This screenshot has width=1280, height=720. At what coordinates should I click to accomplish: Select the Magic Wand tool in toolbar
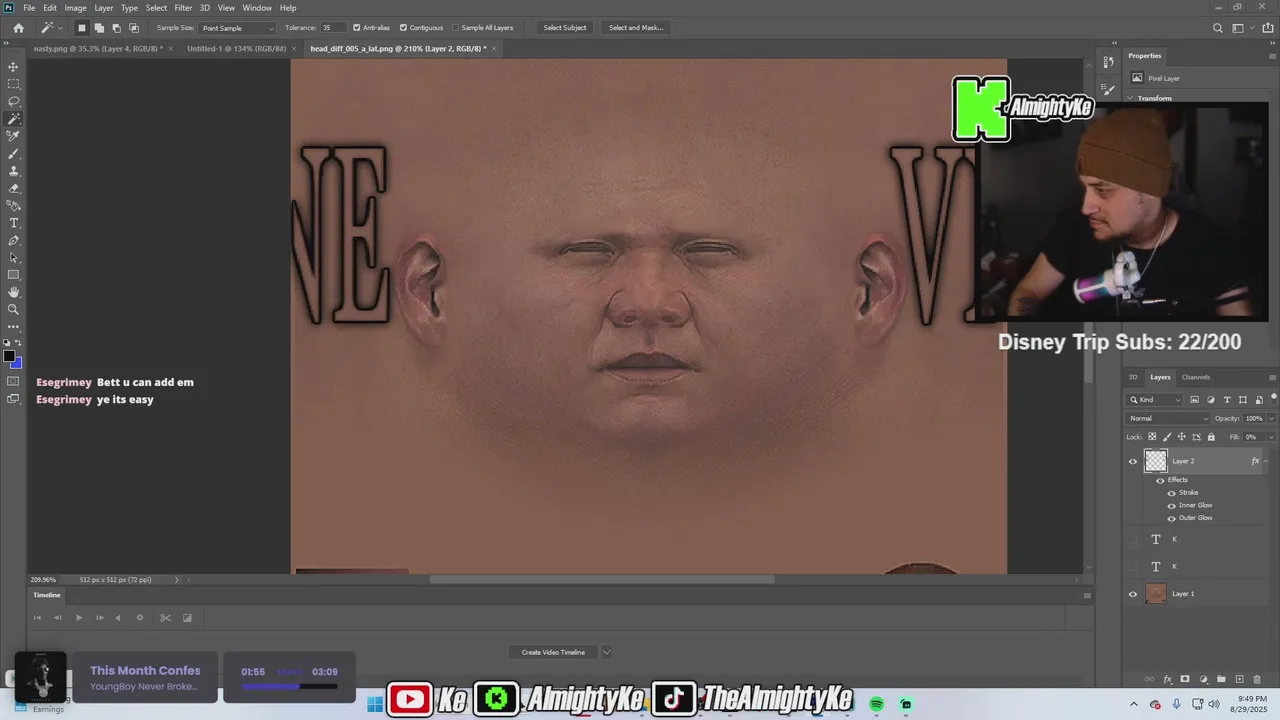point(14,119)
